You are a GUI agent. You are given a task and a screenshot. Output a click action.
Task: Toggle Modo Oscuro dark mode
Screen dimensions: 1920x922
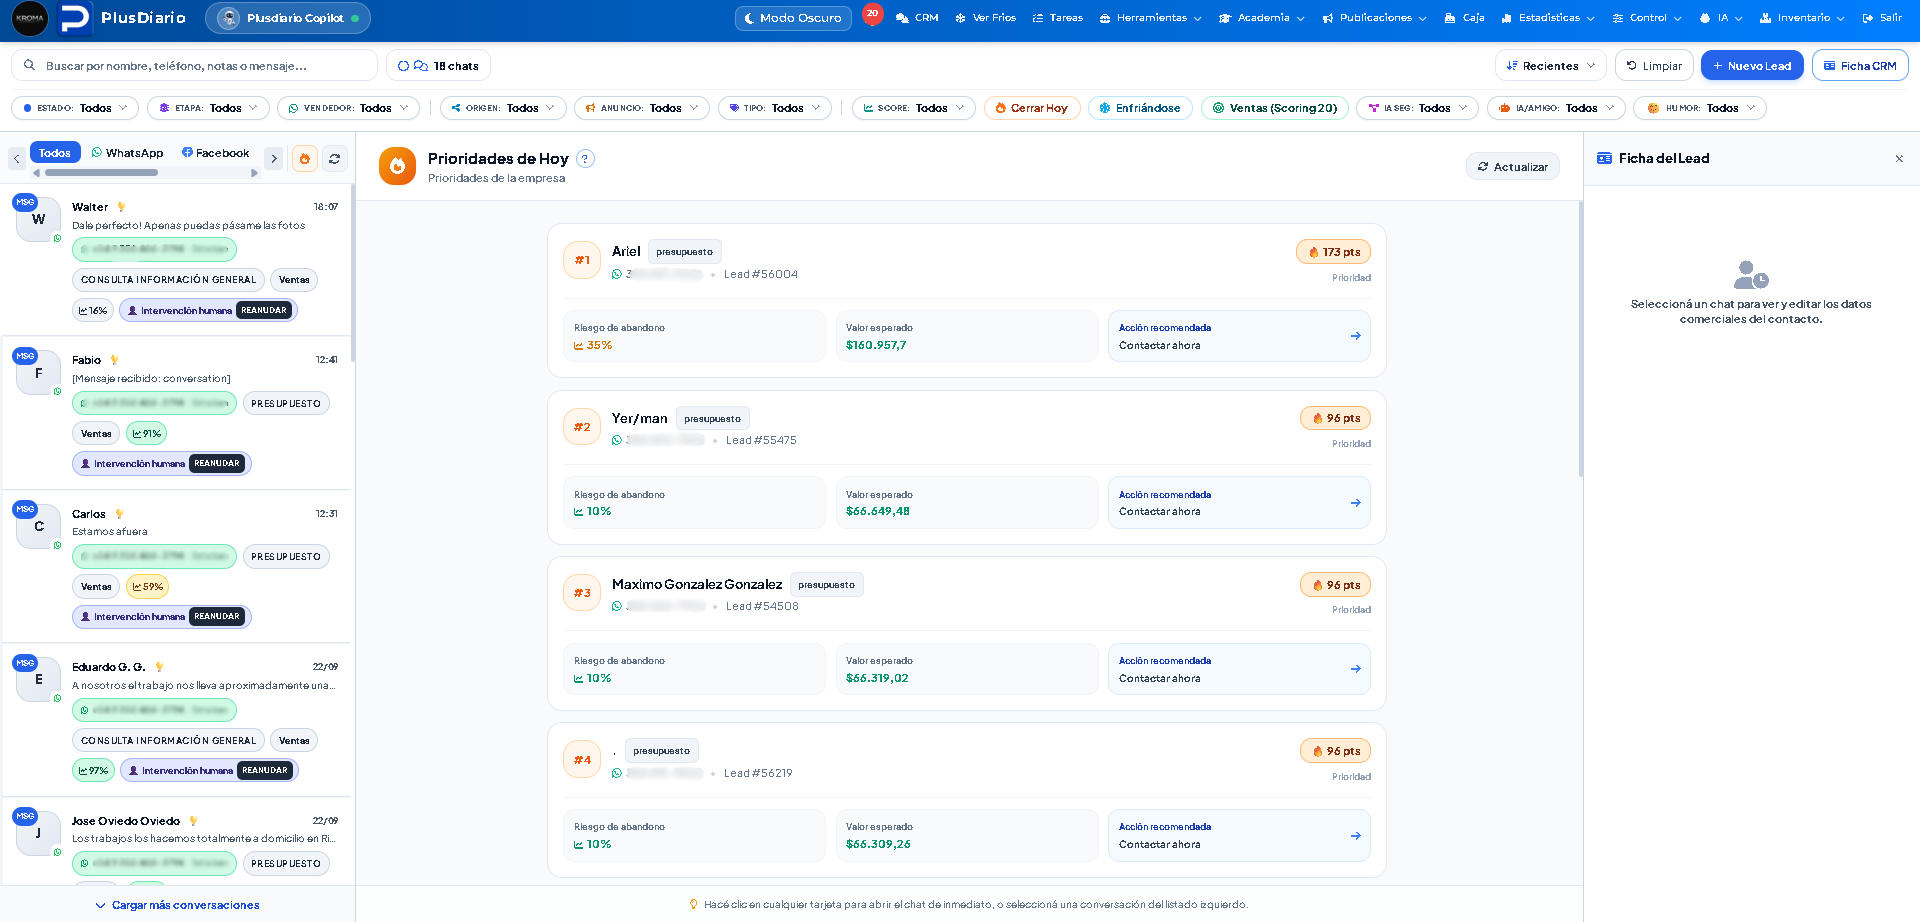click(x=793, y=18)
